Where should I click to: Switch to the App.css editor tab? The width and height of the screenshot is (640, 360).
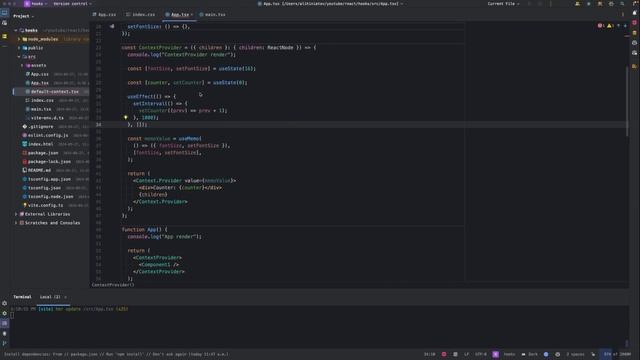point(104,14)
